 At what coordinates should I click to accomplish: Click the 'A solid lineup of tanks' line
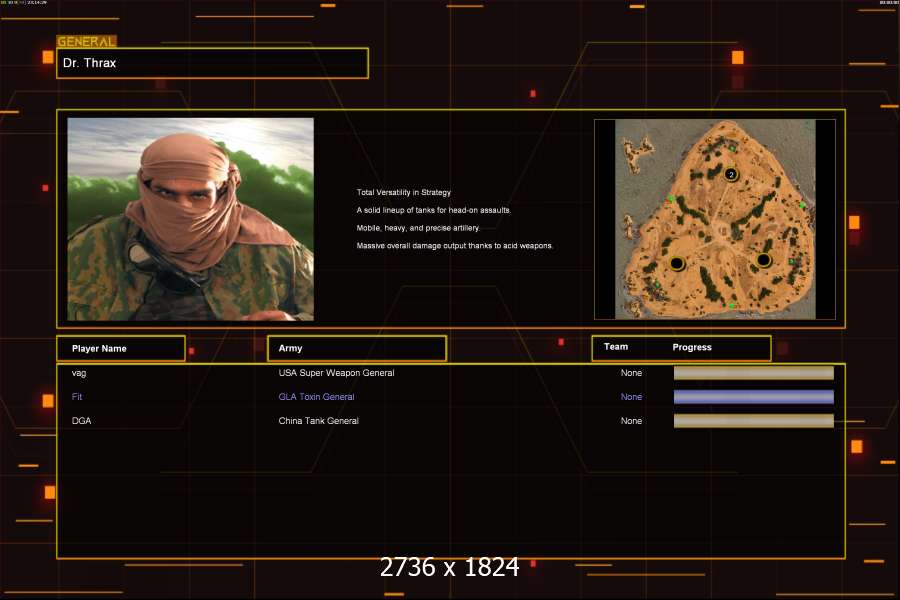433,210
